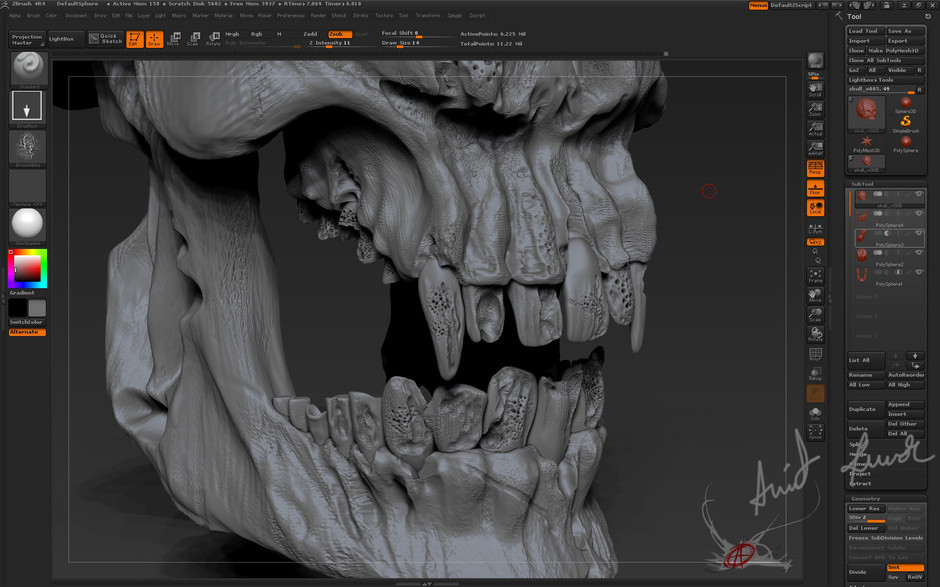
Task: Open the brush stroke thumbnail selector
Action: pos(27,107)
